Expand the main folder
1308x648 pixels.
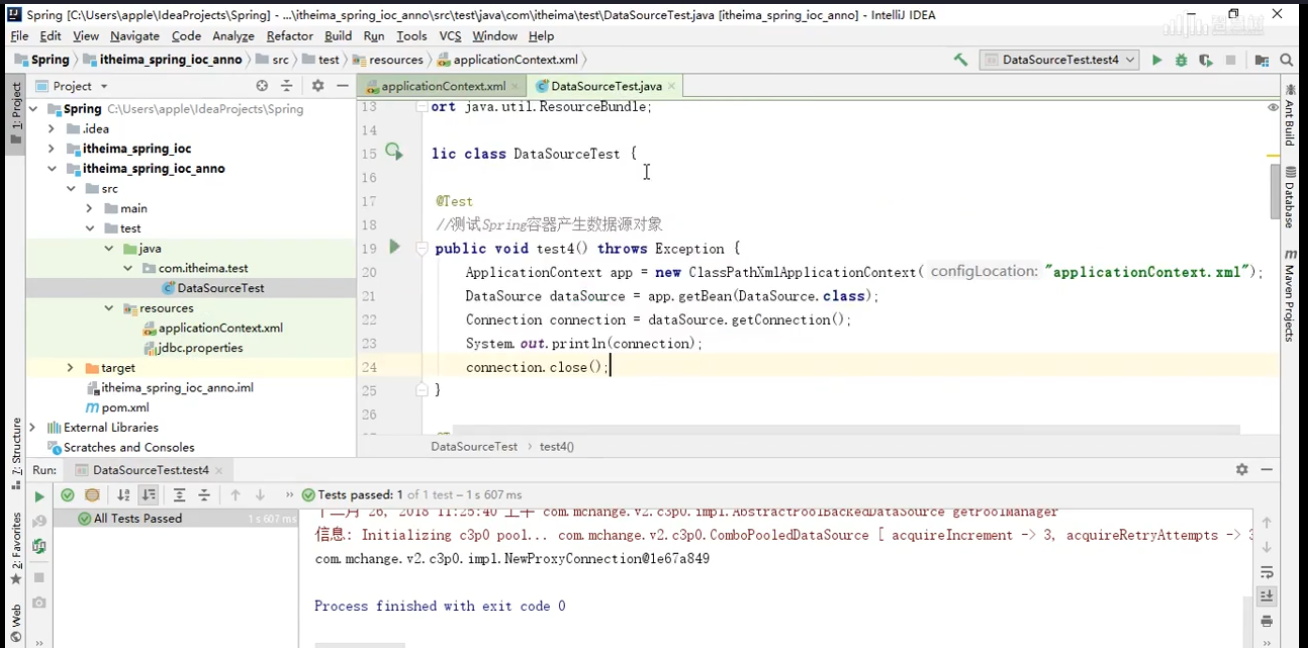coord(89,209)
